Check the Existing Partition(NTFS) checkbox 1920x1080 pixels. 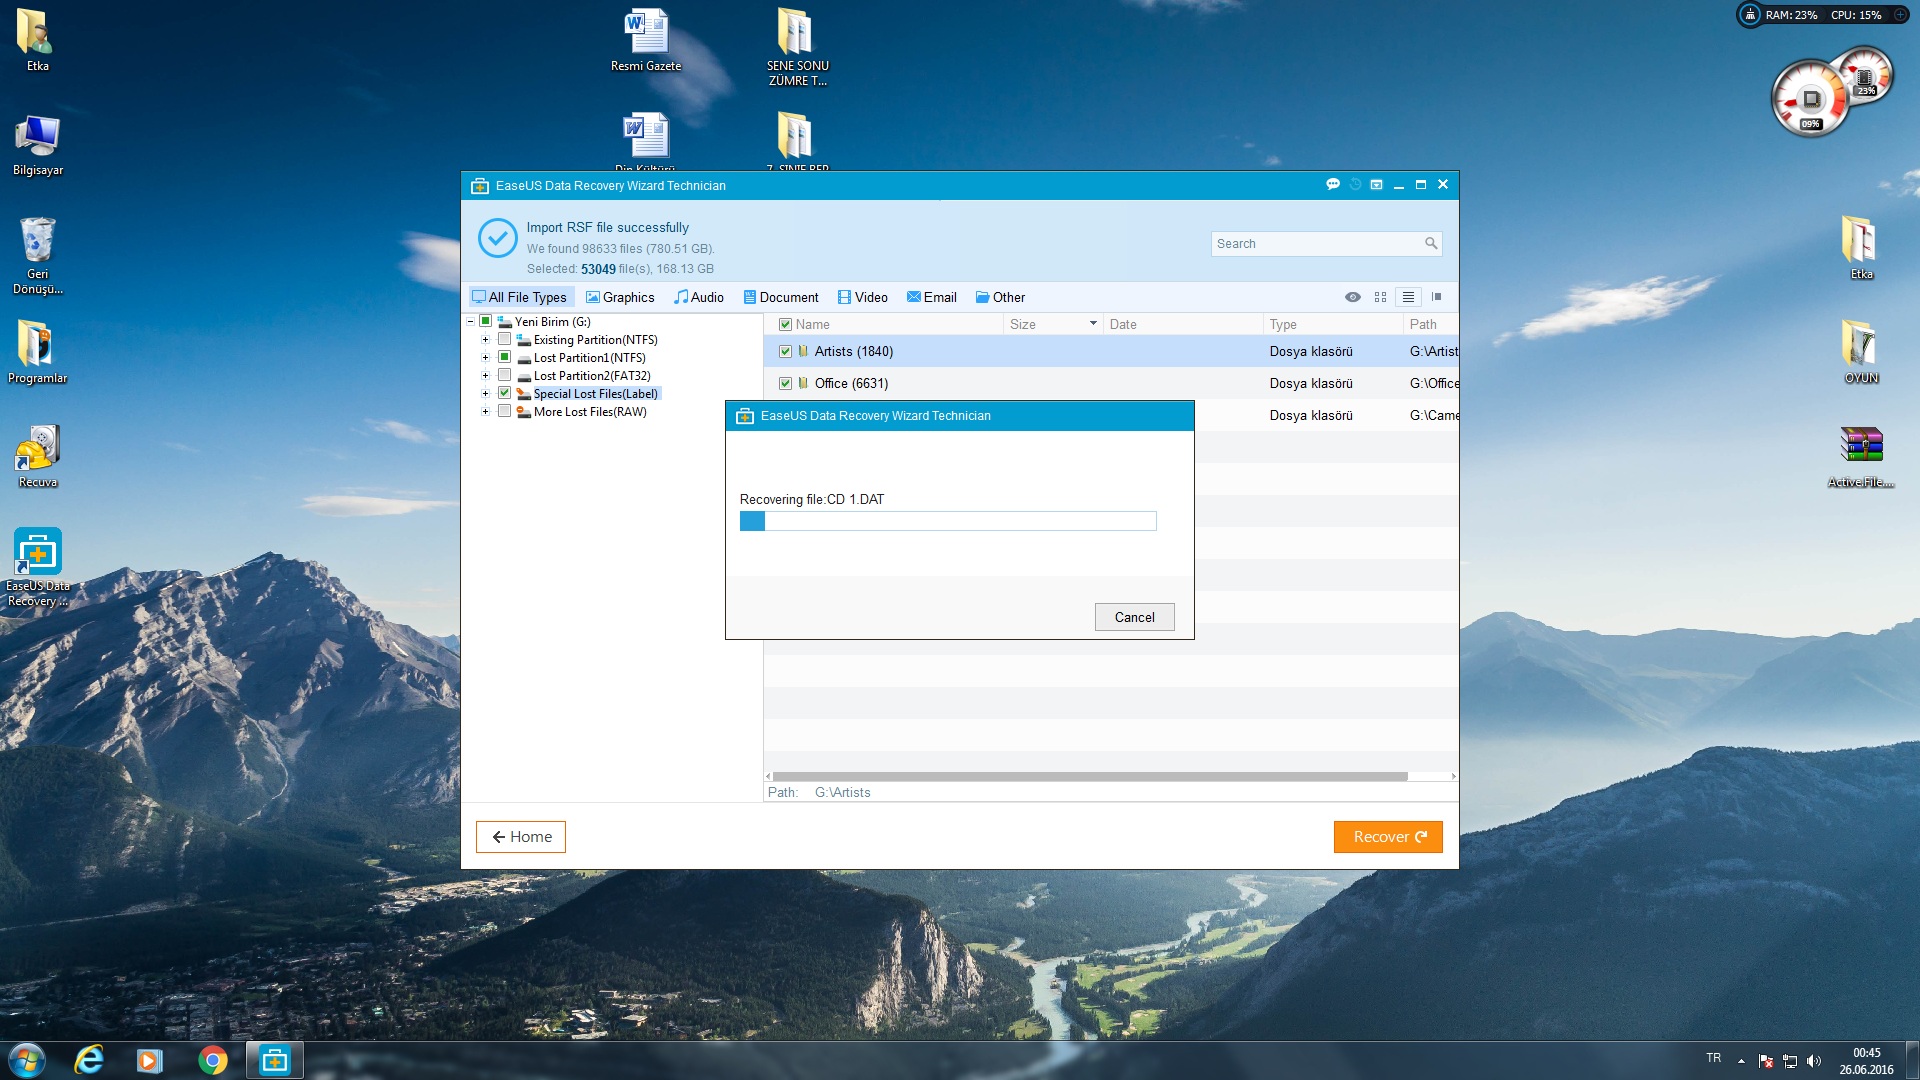coord(504,339)
